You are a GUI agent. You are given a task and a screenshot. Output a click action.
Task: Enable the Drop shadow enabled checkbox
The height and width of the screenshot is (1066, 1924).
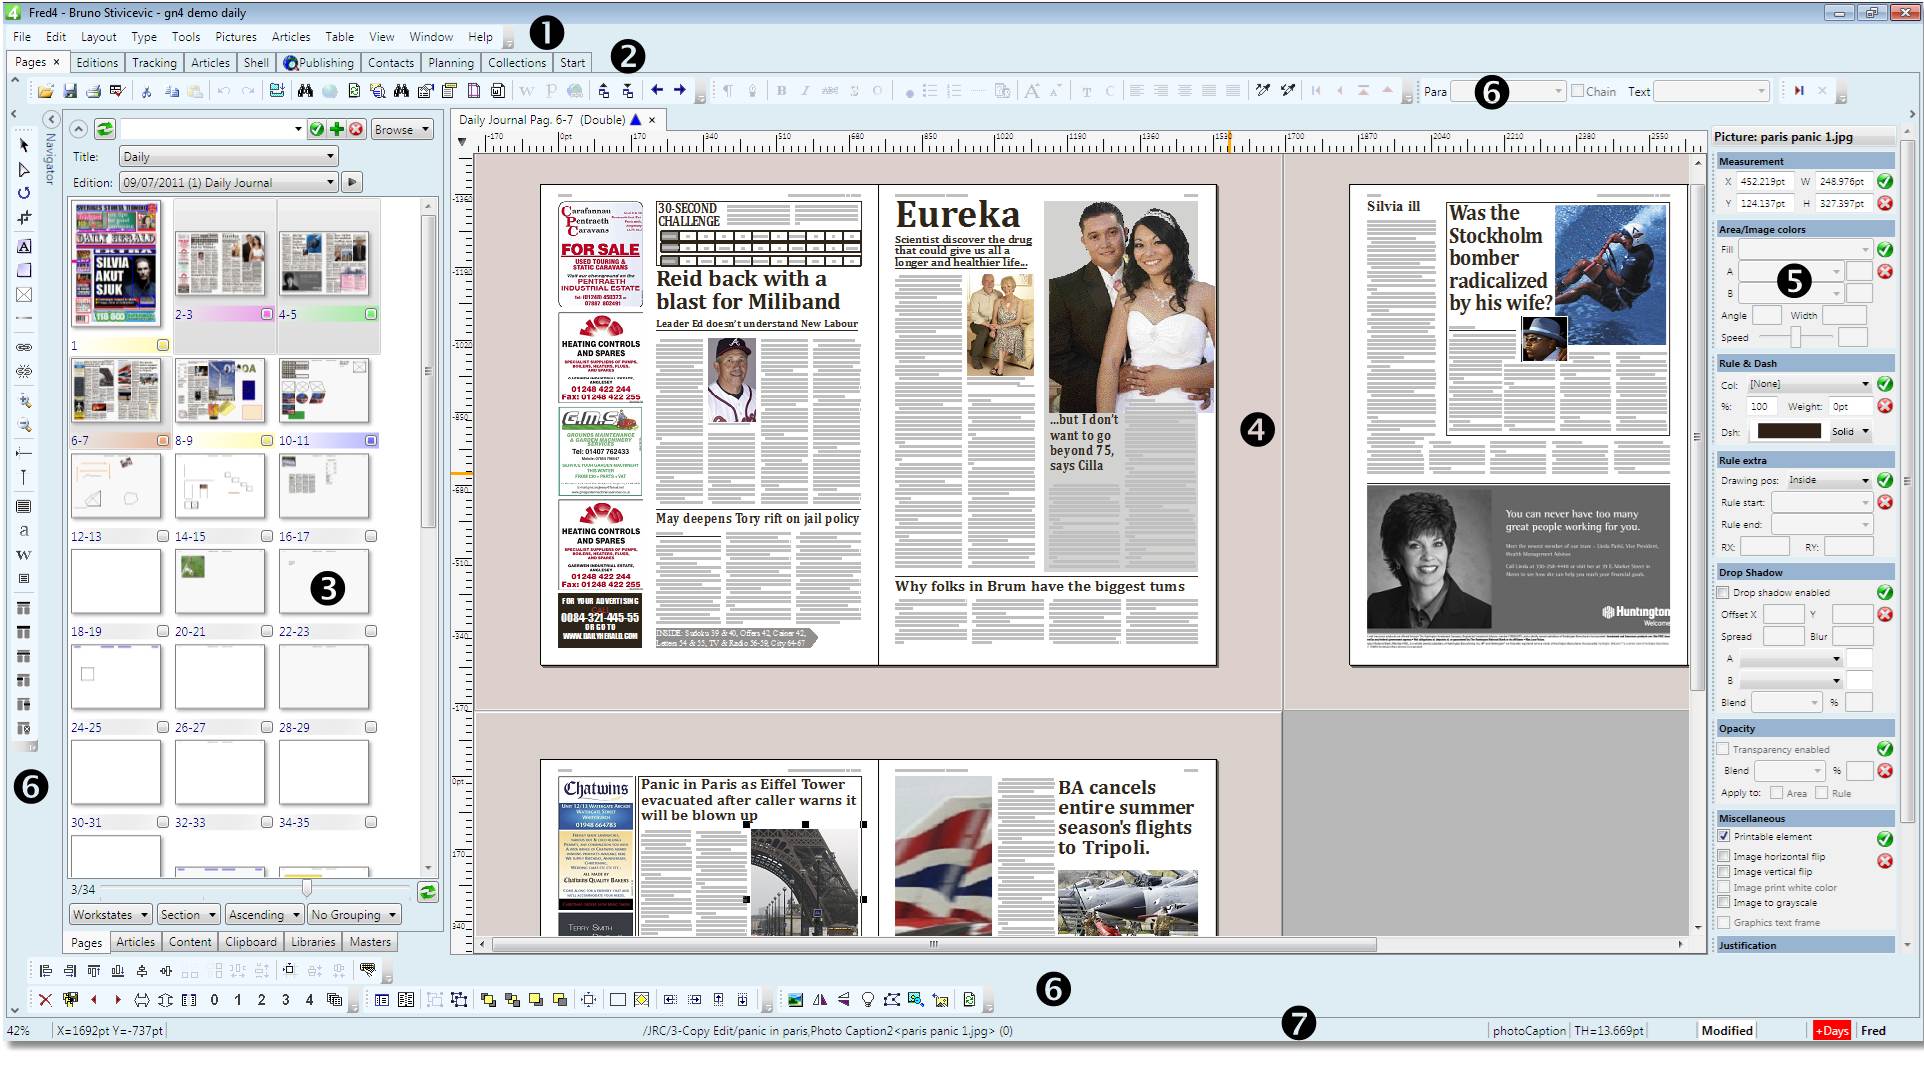(1724, 592)
